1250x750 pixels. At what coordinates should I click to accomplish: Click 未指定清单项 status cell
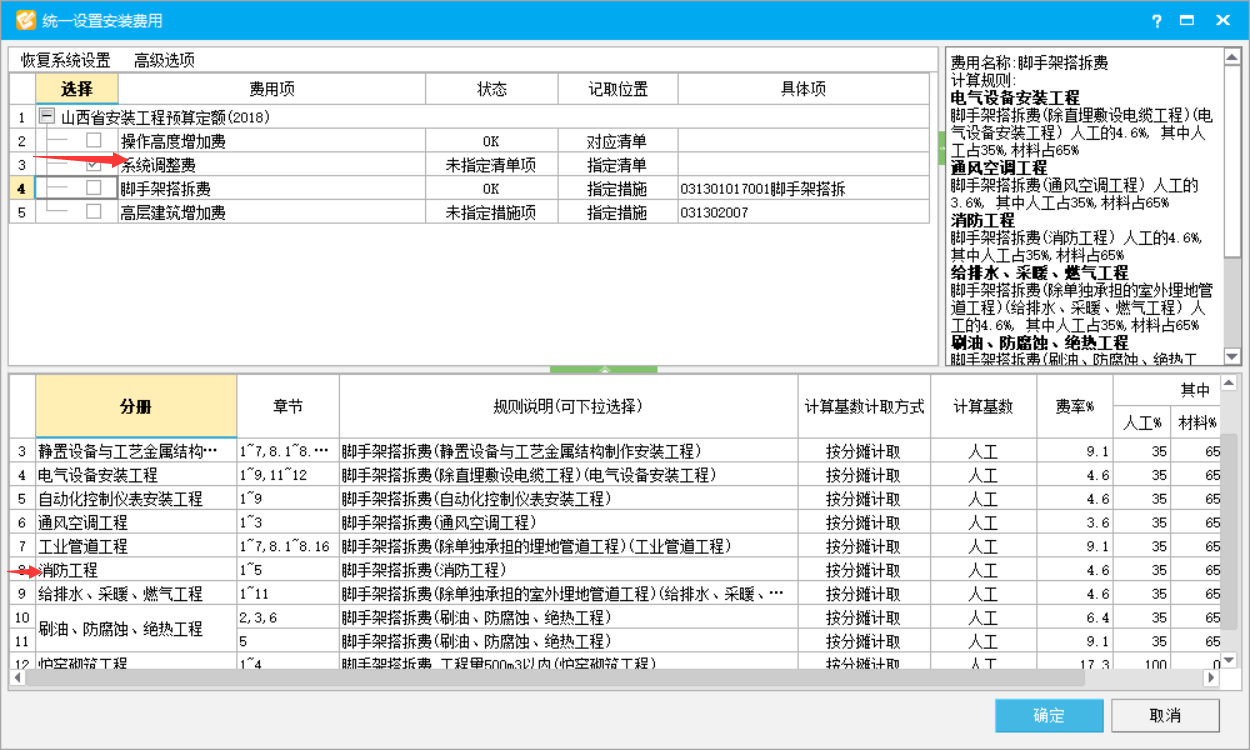(492, 165)
